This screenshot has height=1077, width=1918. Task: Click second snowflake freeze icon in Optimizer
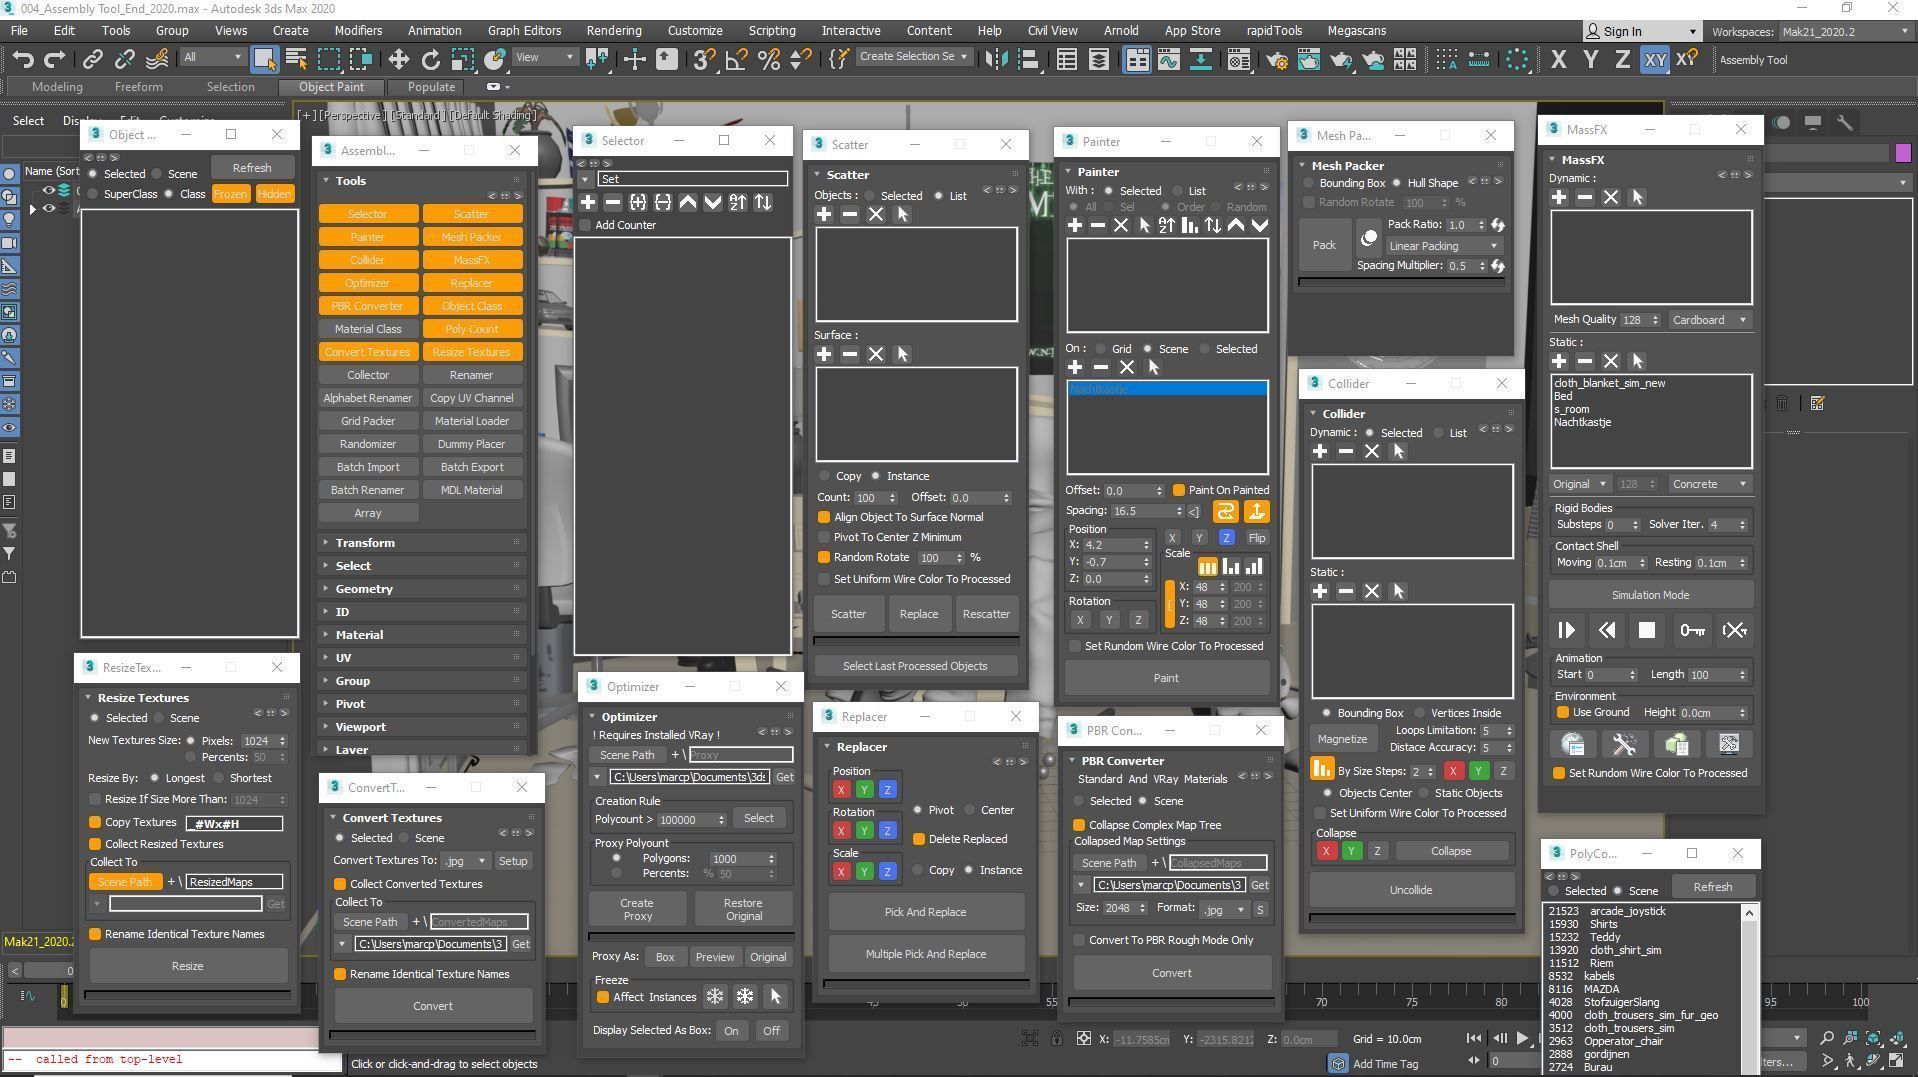745,996
